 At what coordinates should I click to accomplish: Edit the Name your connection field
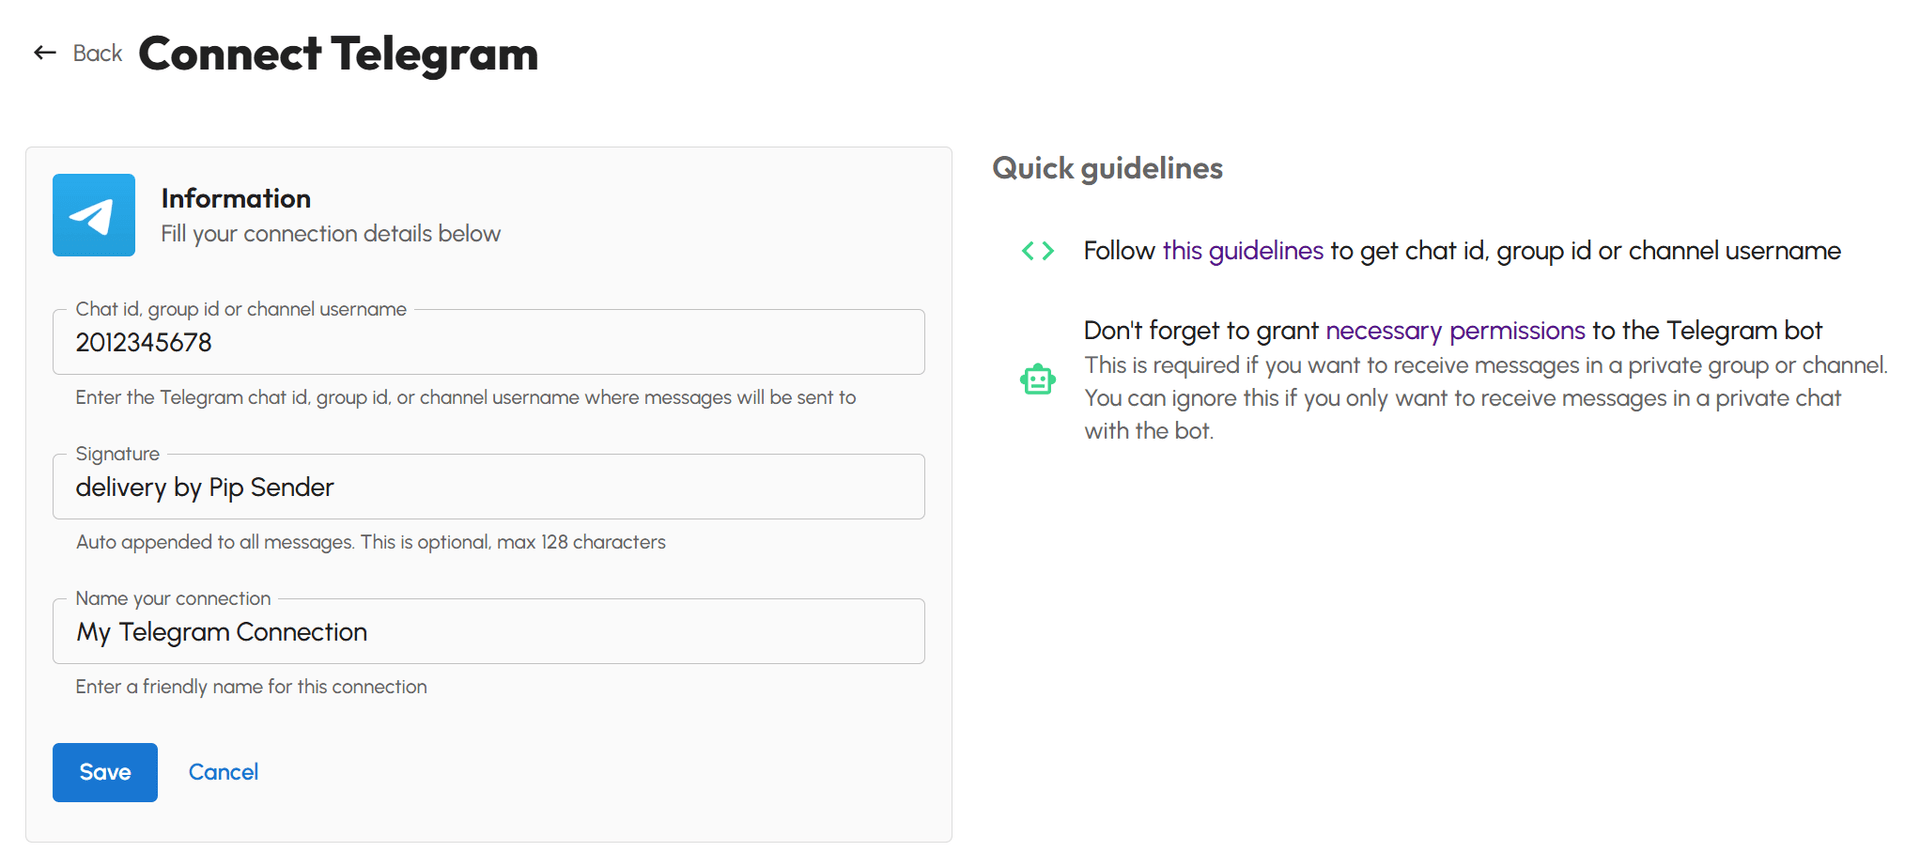(488, 632)
